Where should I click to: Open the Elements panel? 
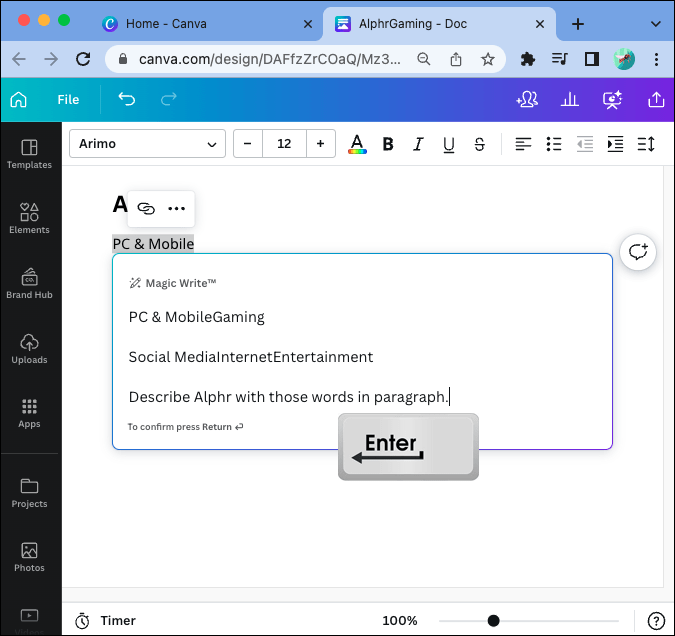29,219
